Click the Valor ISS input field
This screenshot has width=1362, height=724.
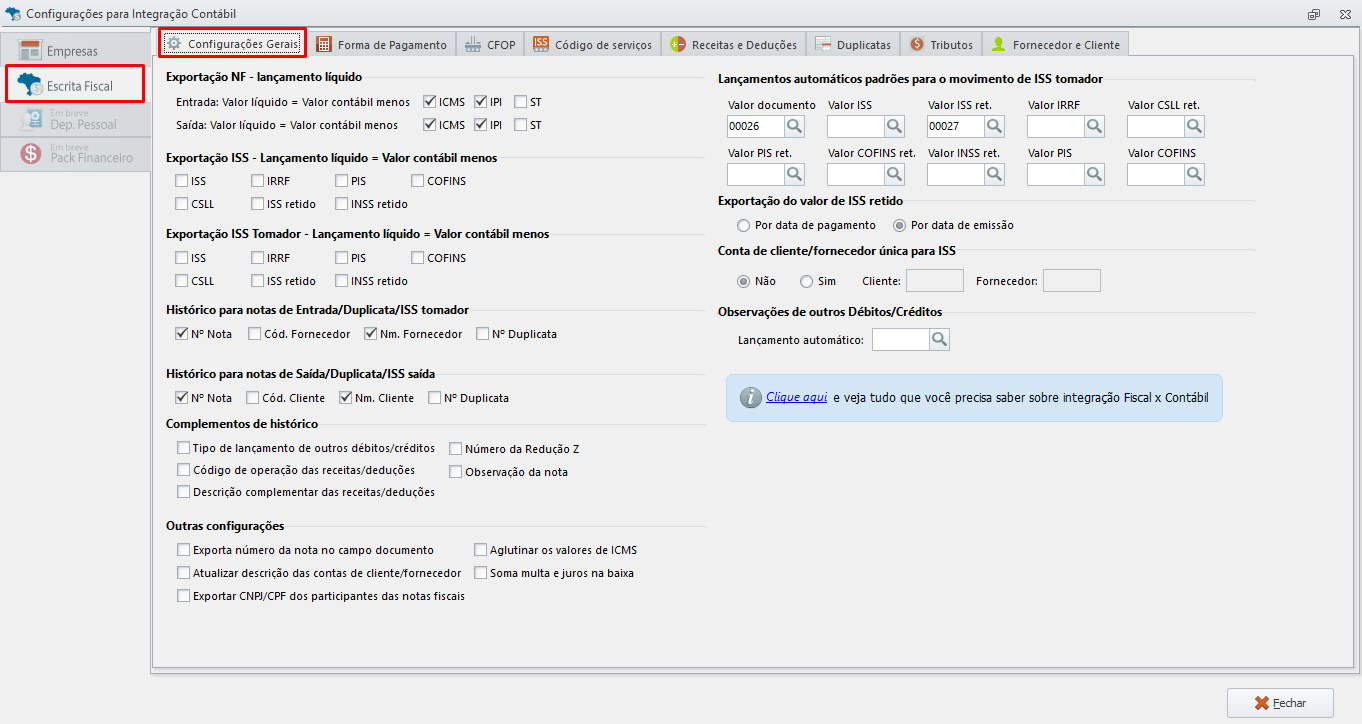(856, 126)
